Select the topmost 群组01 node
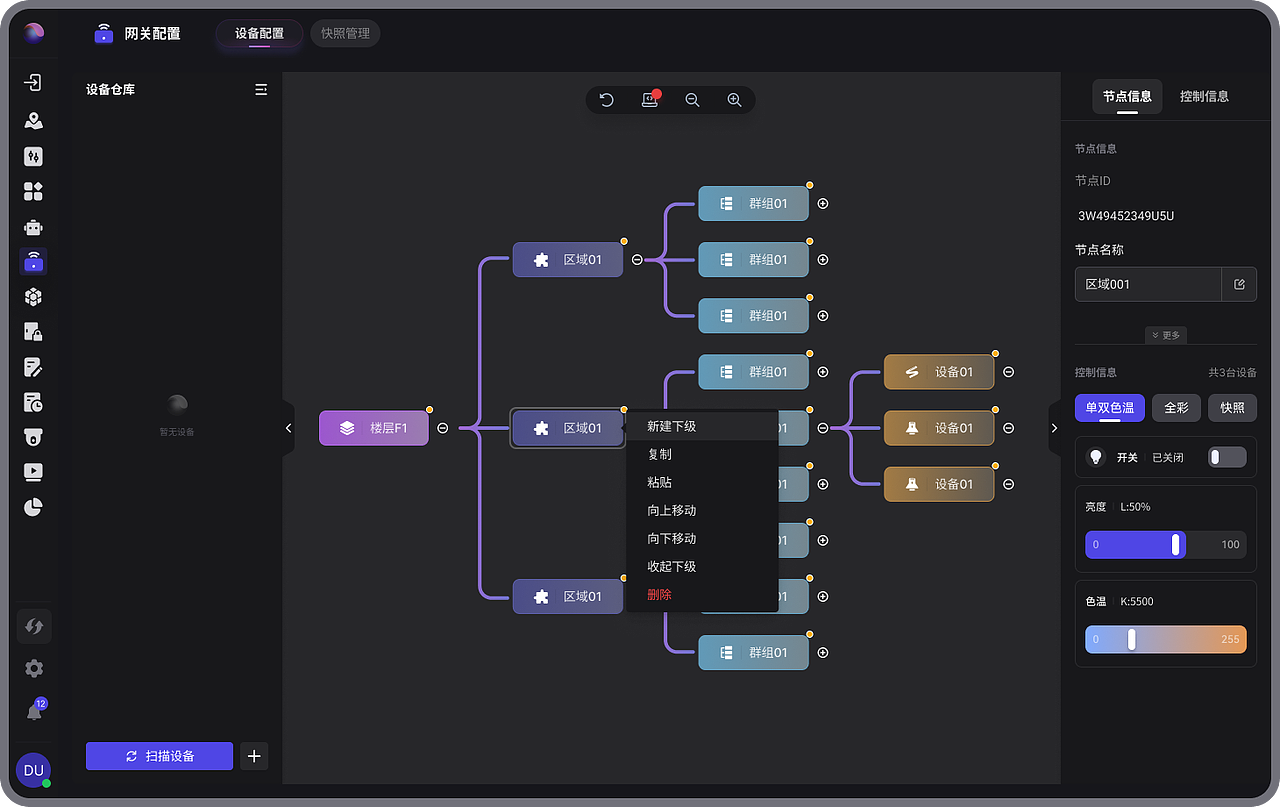The height and width of the screenshot is (807, 1280). click(x=753, y=203)
